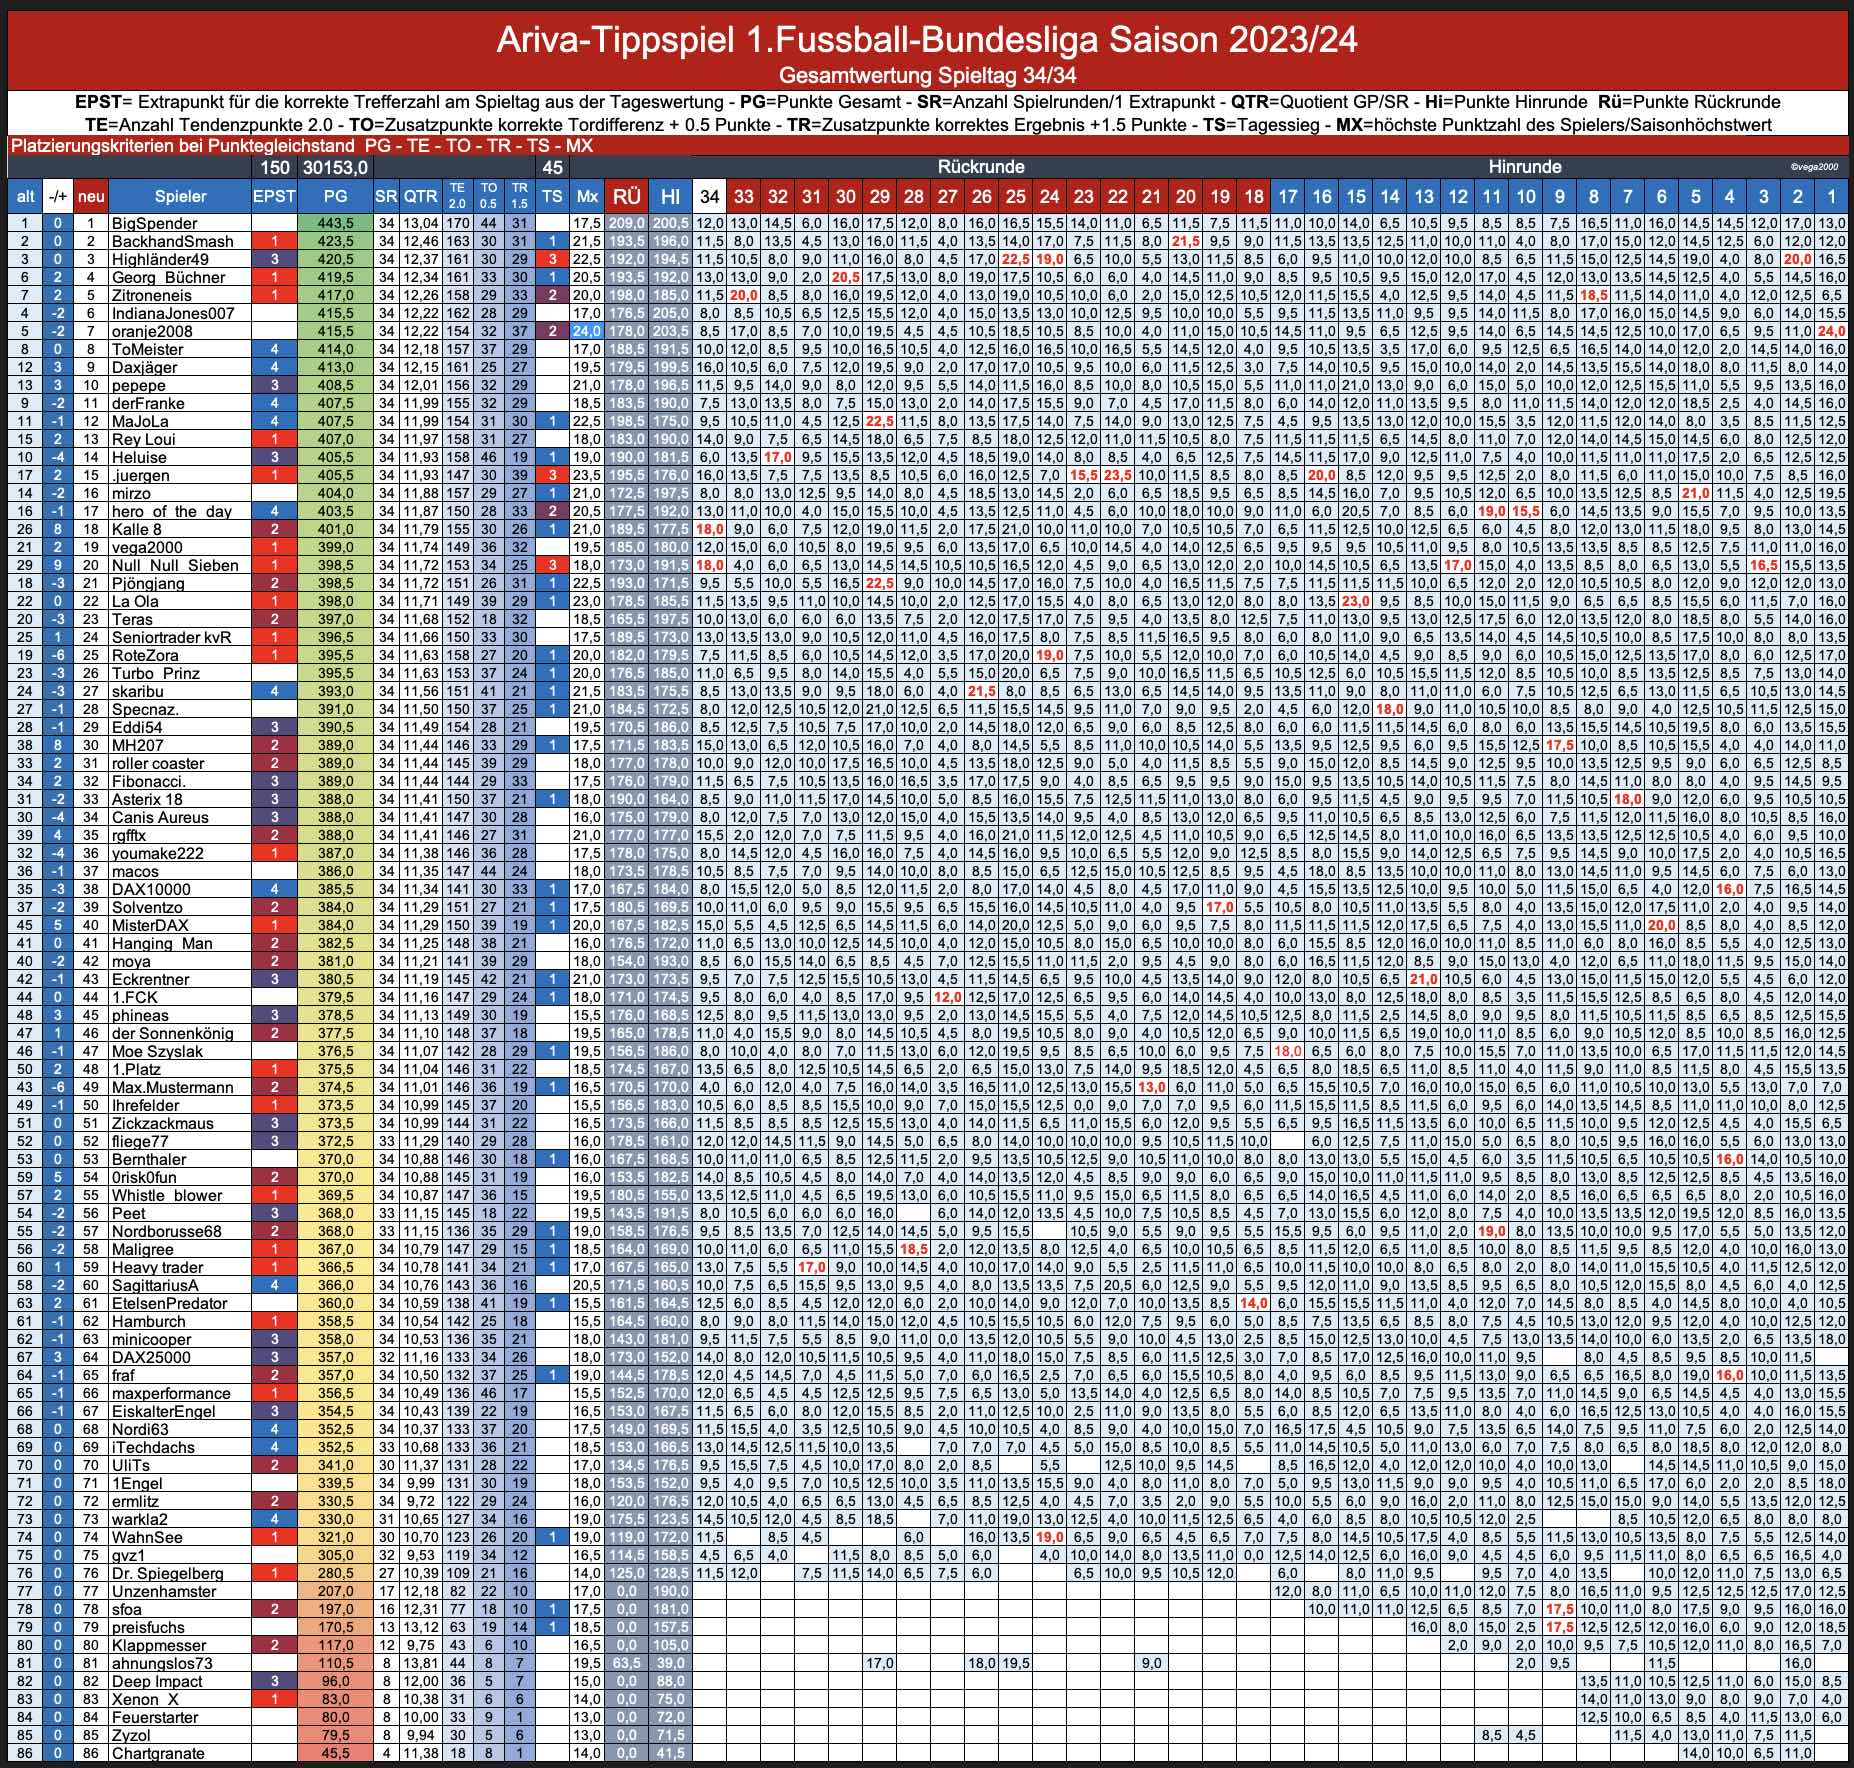This screenshot has height=1768, width=1854.
Task: Select player name 'IndianaJones007'
Action: tap(173, 313)
